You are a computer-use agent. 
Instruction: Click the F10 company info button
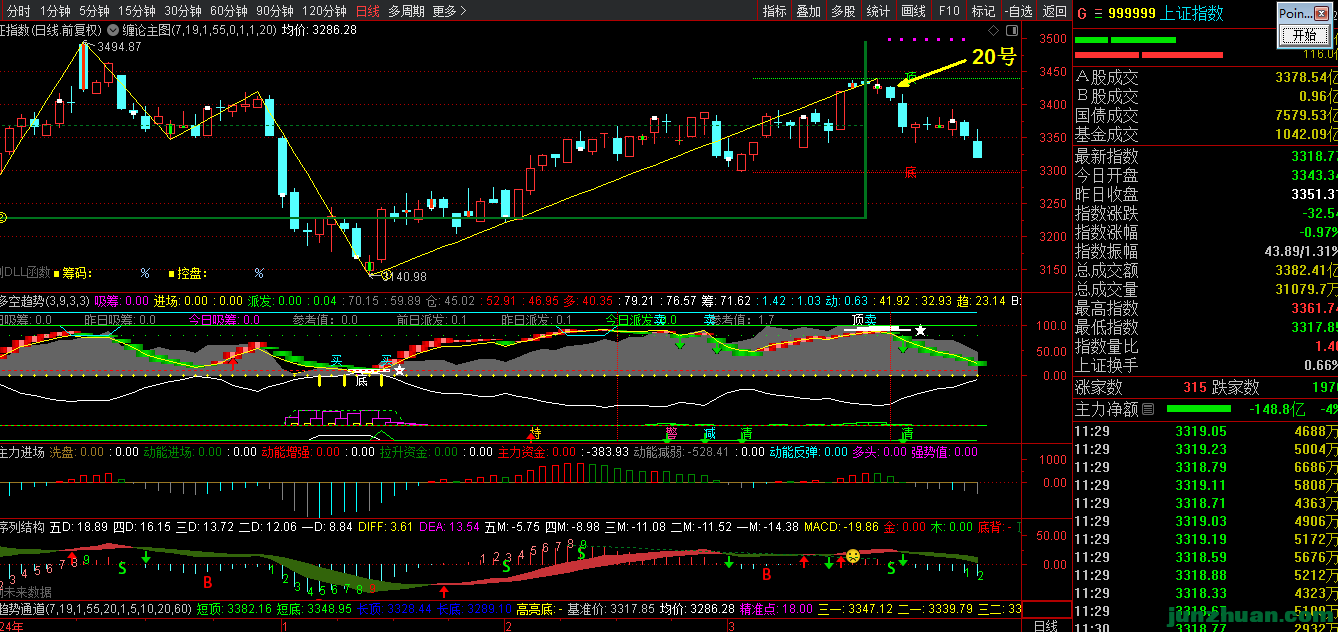click(949, 11)
